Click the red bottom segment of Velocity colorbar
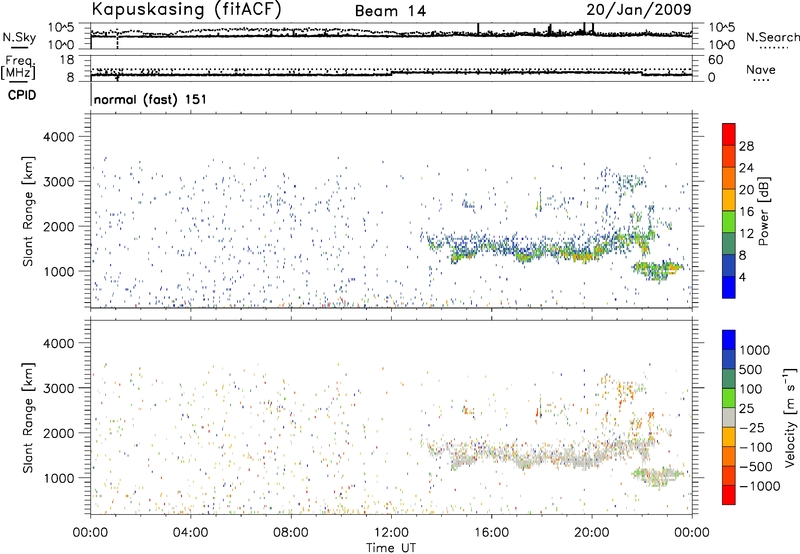This screenshot has width=800, height=554. coord(729,495)
